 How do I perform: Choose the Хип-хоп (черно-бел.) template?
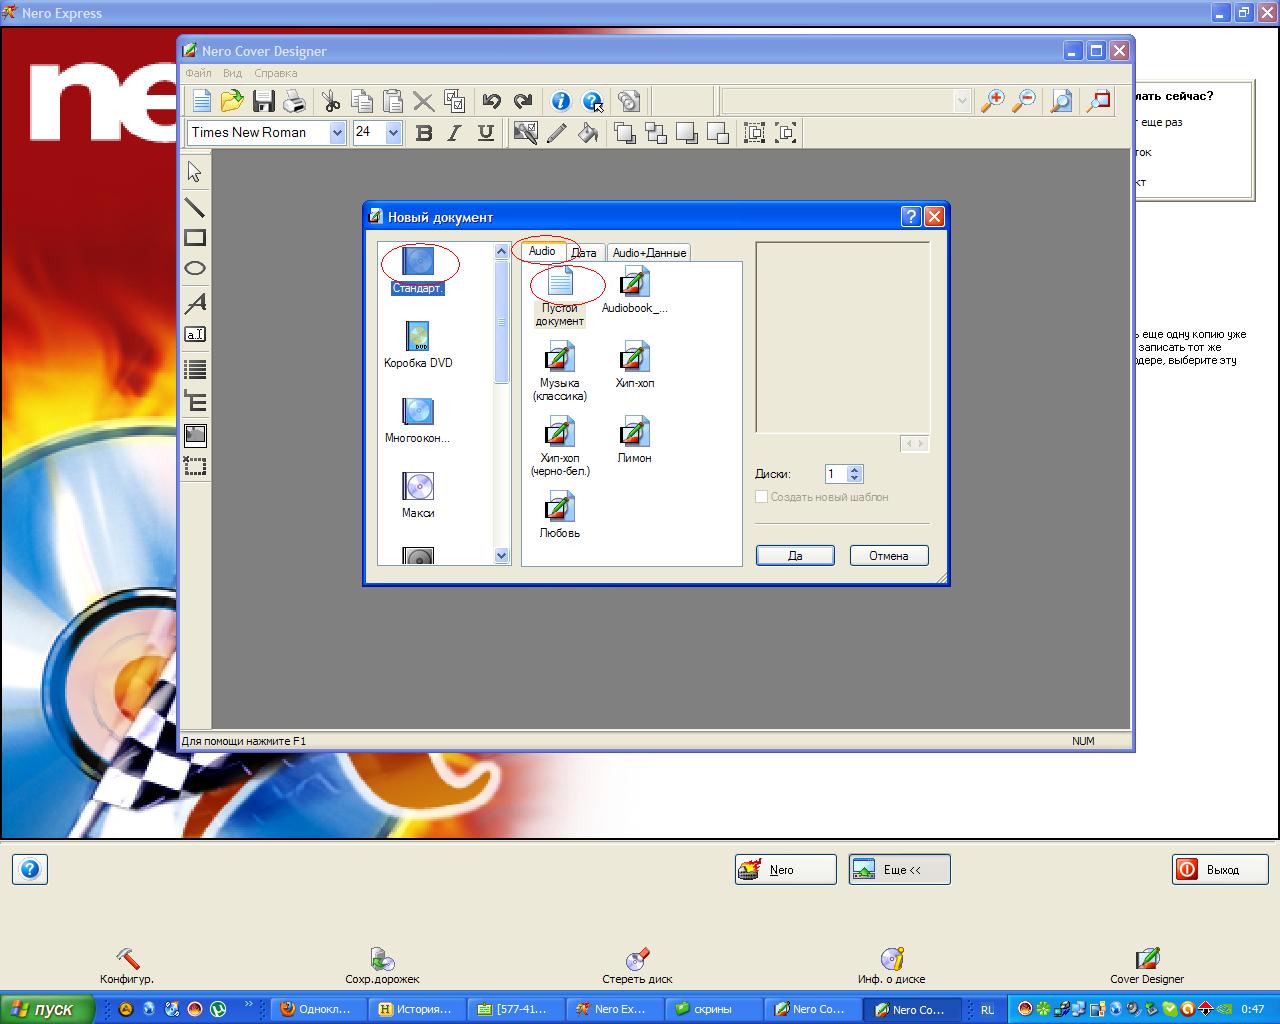559,447
